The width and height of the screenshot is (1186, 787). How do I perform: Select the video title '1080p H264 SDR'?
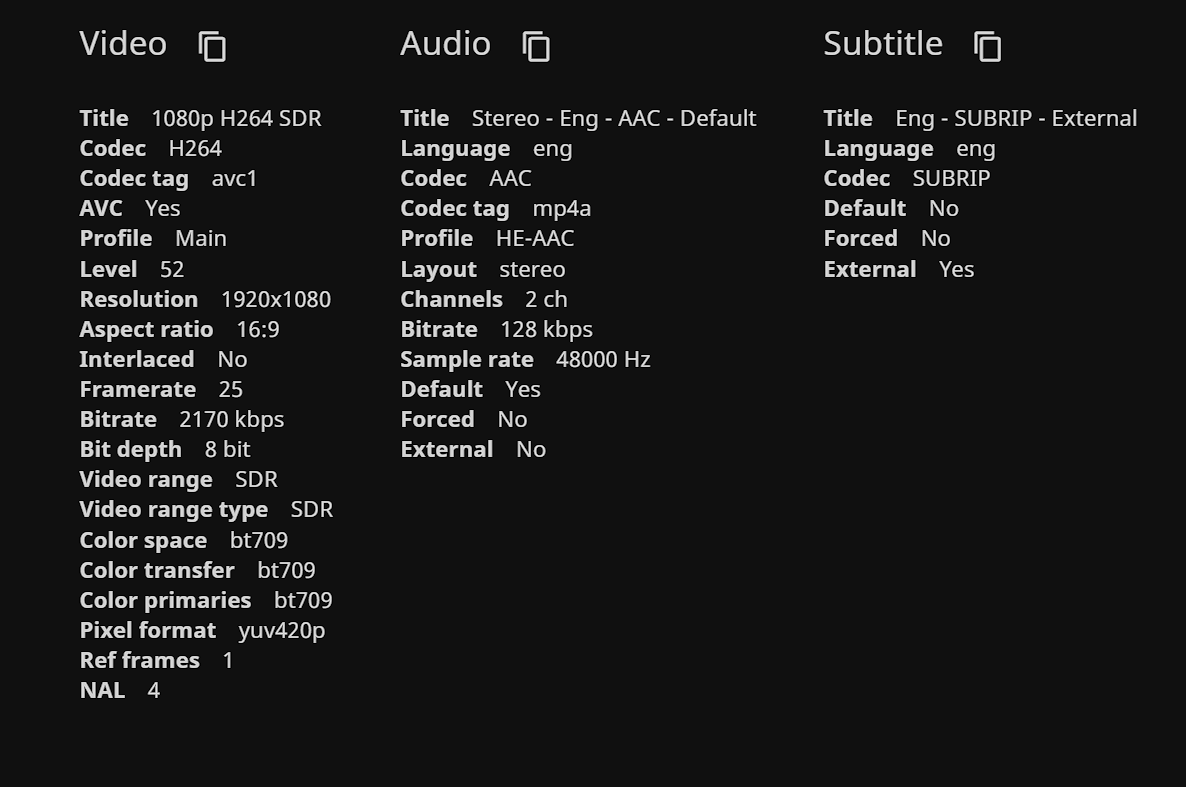pos(236,118)
